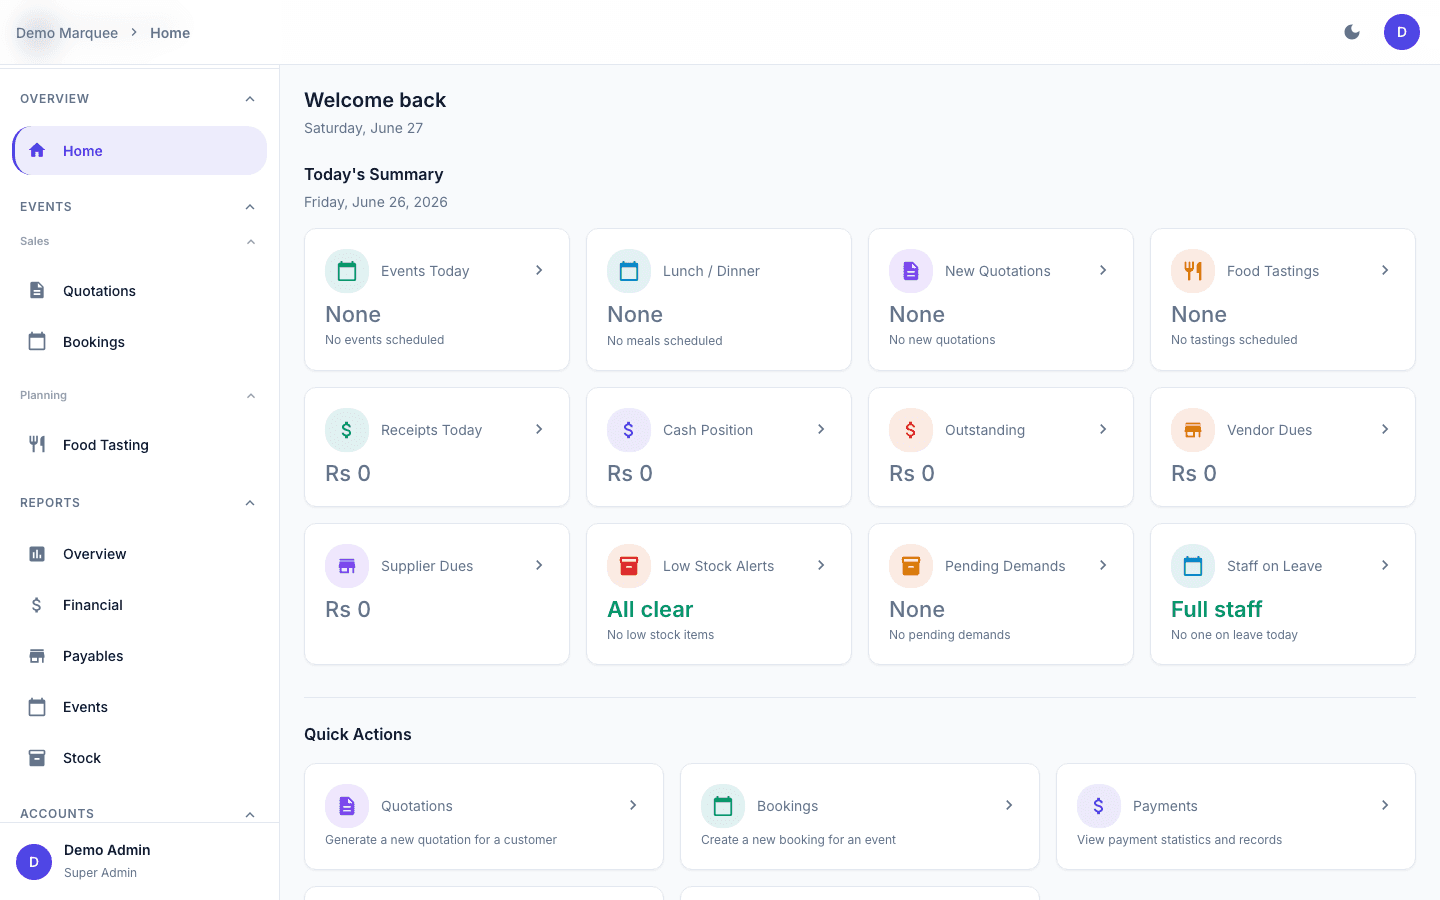Click the Quick Actions Bookings calendar icon

point(723,806)
